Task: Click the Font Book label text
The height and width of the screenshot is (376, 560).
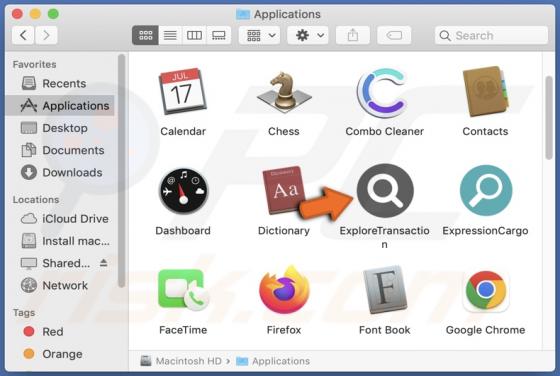Action: tap(385, 330)
